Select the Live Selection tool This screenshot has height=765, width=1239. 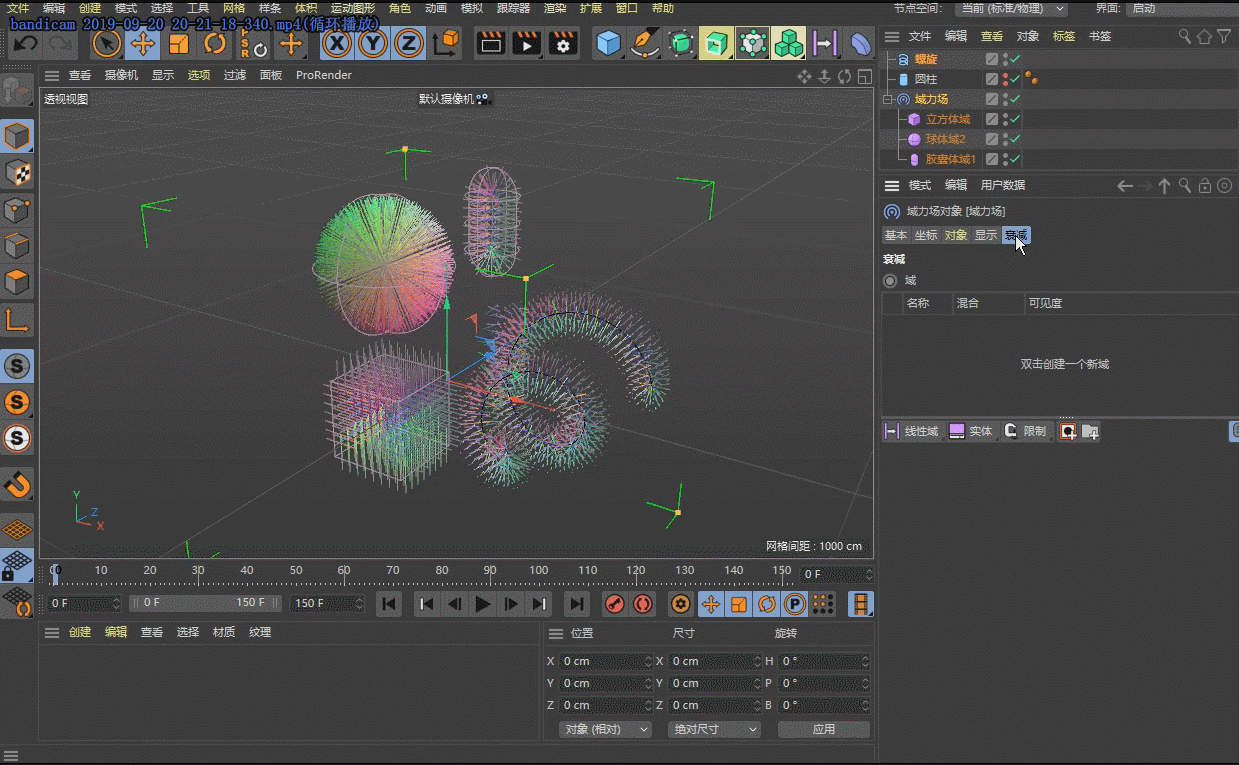[x=107, y=44]
